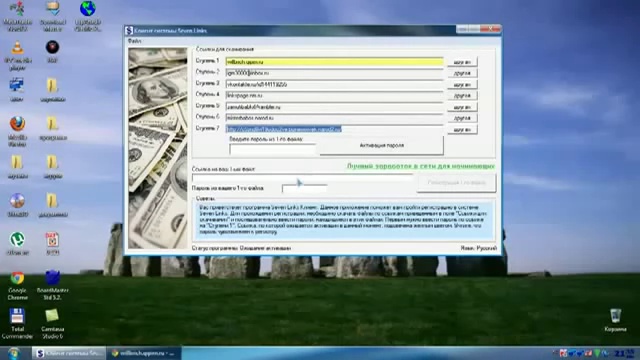Click the Активация пароля button
This screenshot has height=360, width=640.
(381, 145)
